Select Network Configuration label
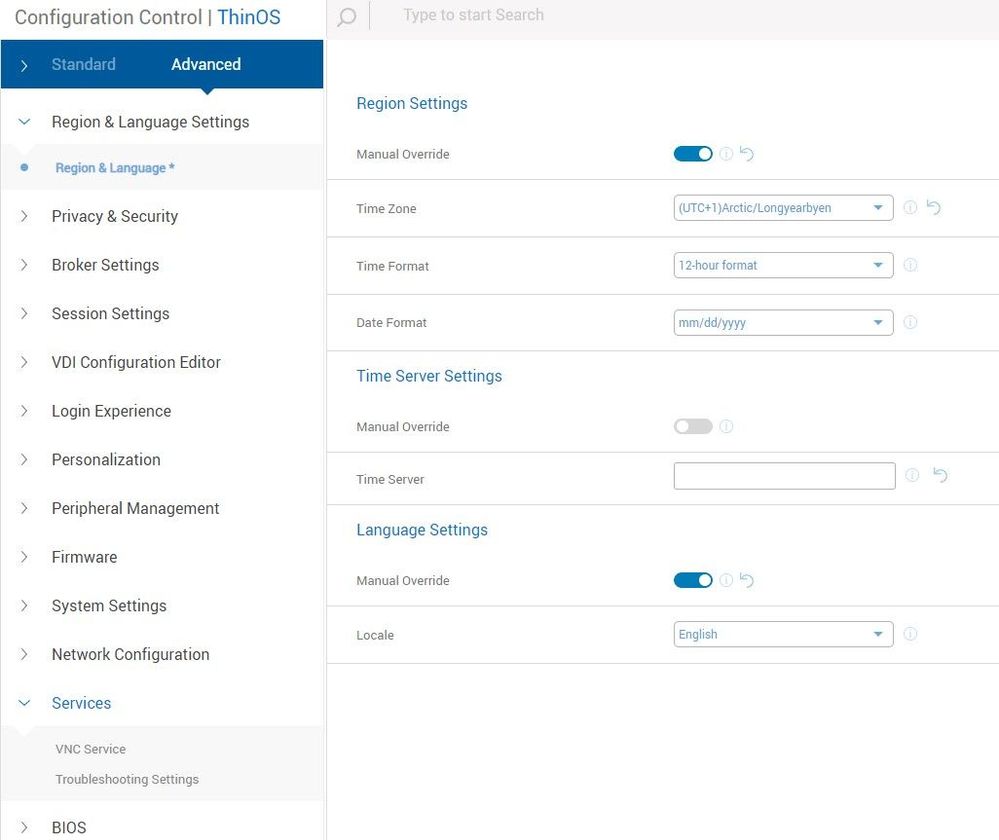Image resolution: width=999 pixels, height=840 pixels. [131, 654]
